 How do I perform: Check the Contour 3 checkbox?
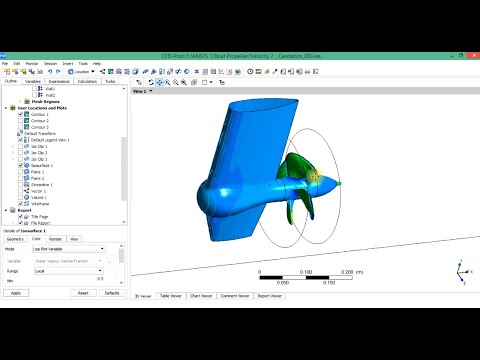(x=20, y=127)
